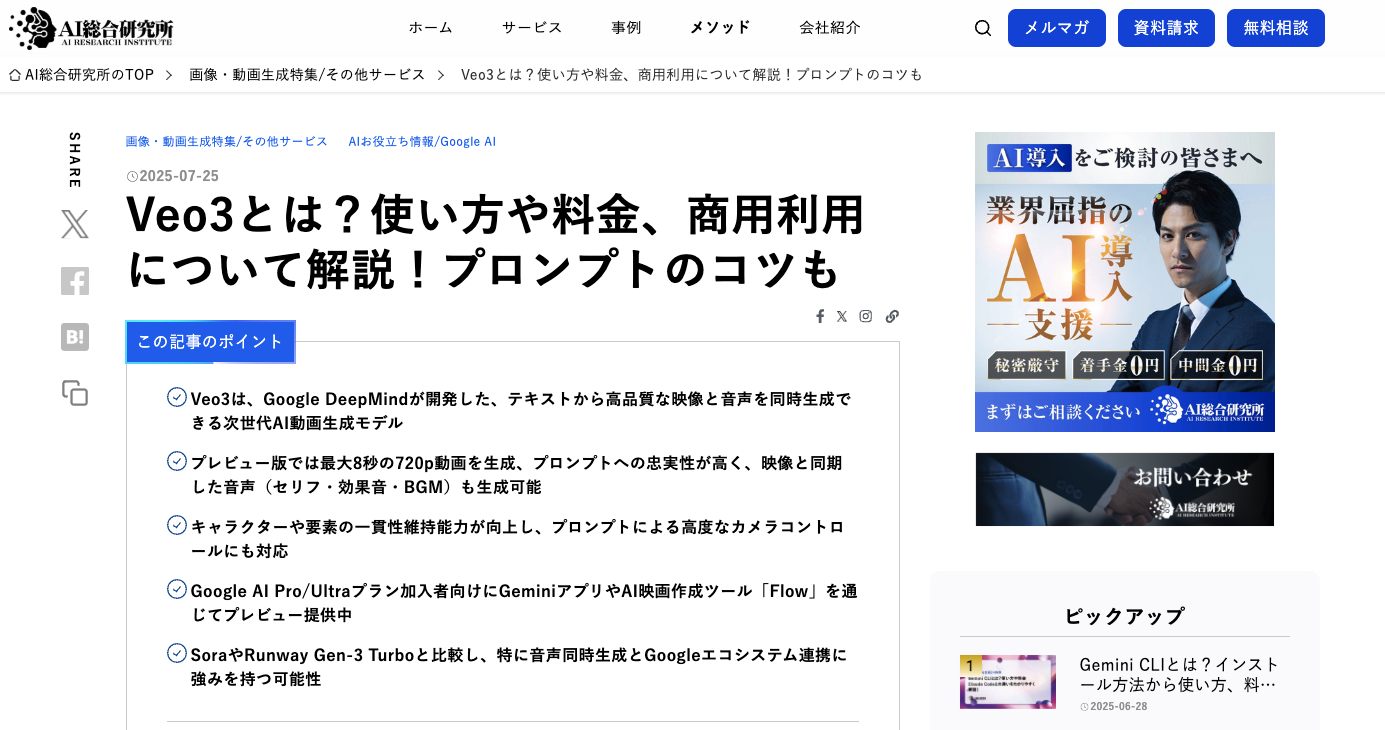This screenshot has height=730, width=1385.
Task: Click the bullet about 最大8秒の720p動画
Action: (516, 475)
